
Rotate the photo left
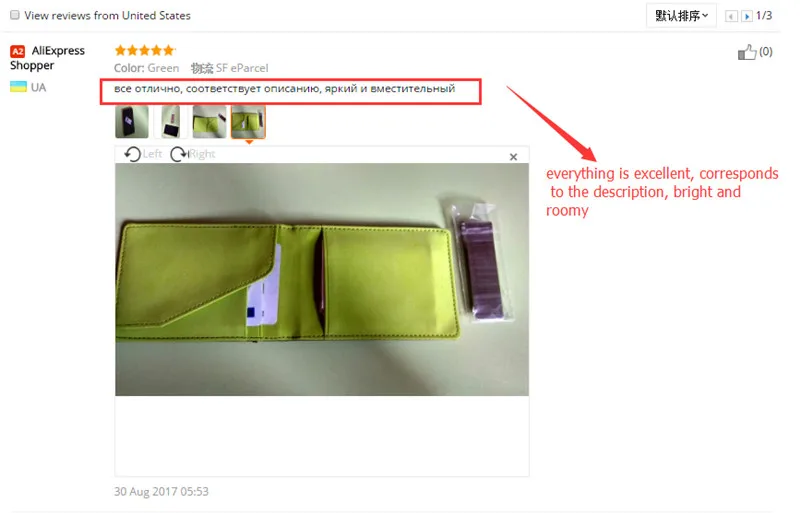pos(143,154)
